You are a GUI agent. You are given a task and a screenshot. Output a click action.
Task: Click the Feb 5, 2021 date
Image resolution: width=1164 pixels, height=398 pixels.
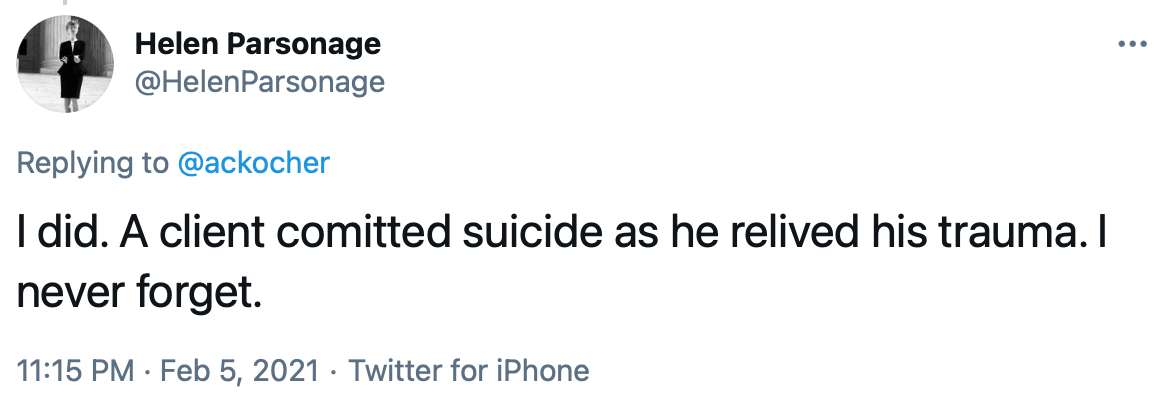click(x=240, y=370)
